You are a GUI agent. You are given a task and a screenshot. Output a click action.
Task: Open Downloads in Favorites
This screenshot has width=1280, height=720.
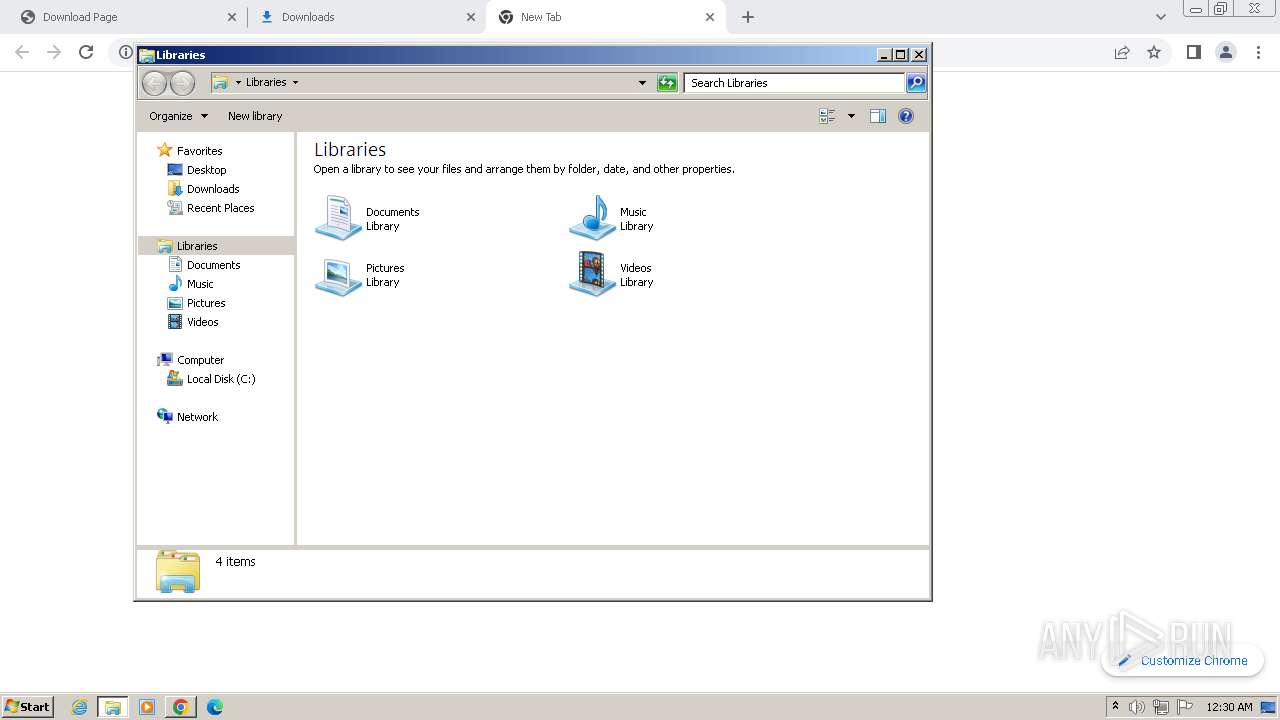pos(212,189)
